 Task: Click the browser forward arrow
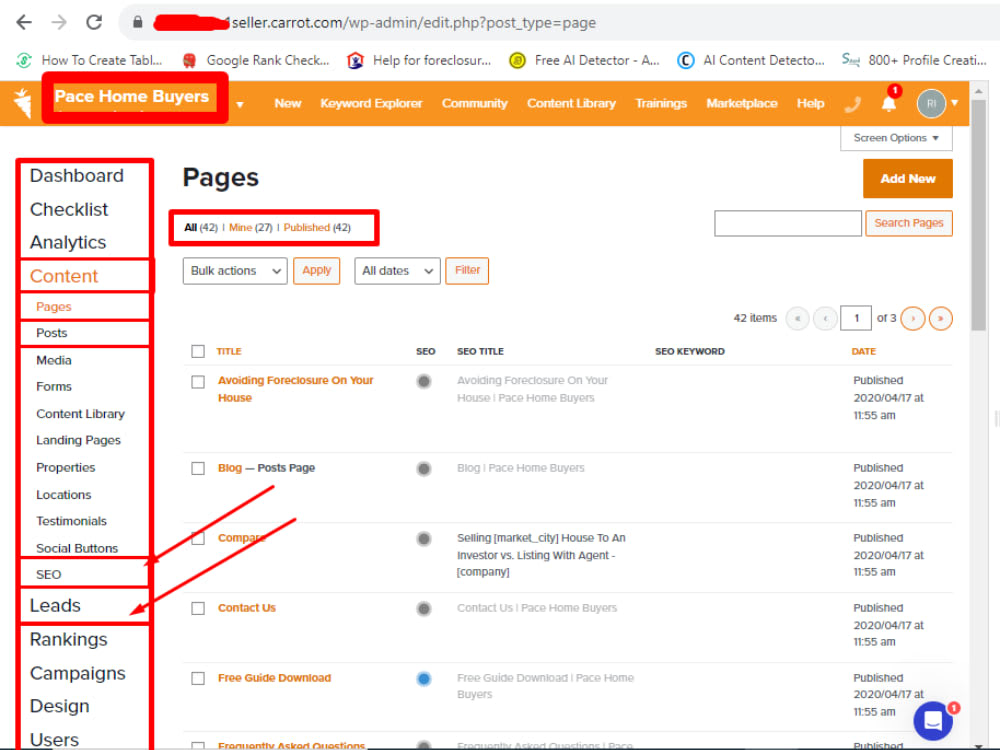[59, 22]
